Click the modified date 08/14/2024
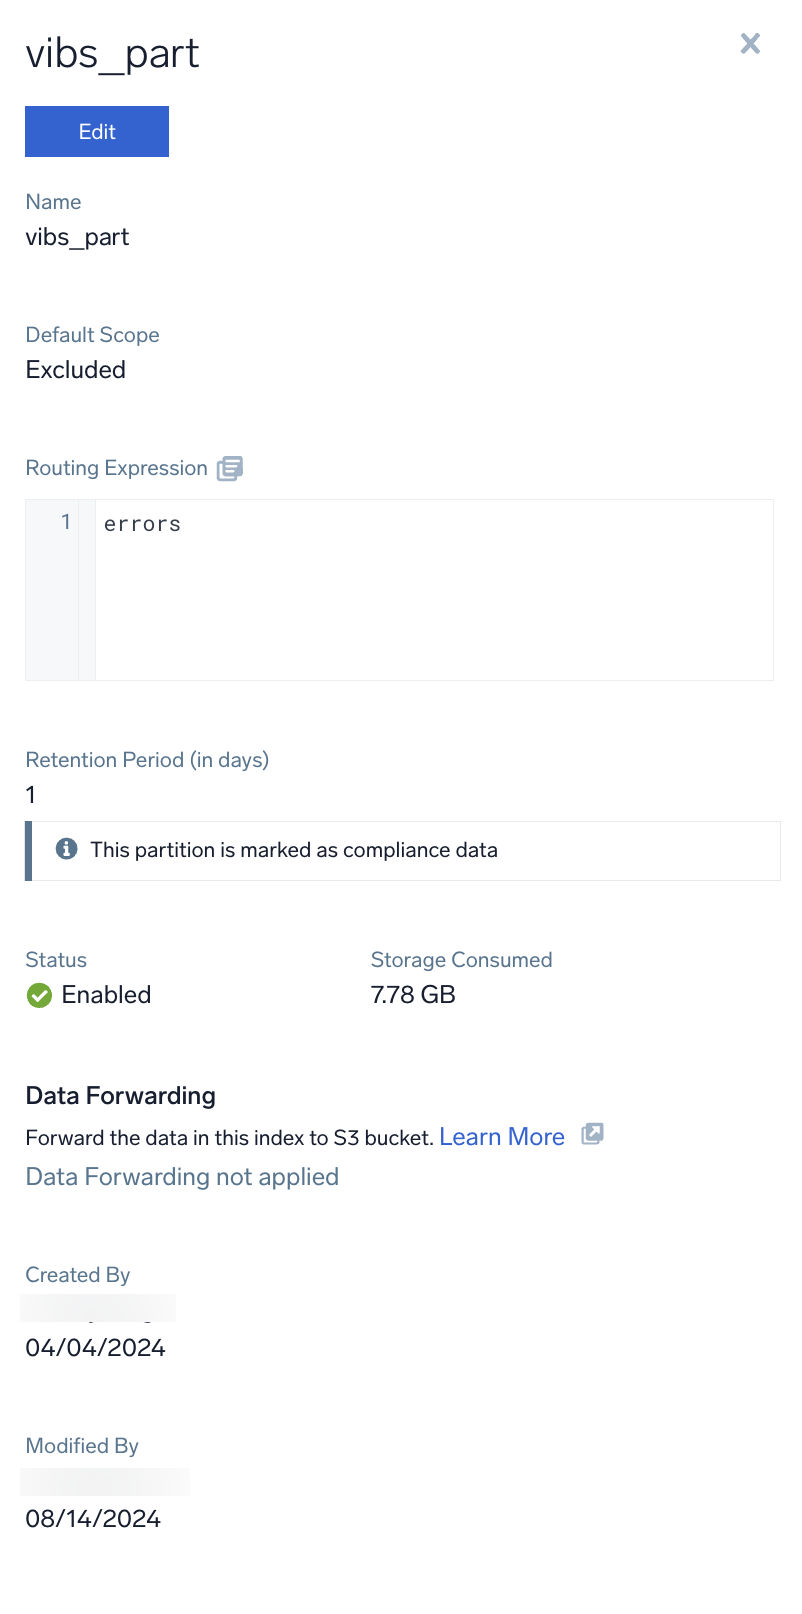The height and width of the screenshot is (1614, 802). (x=93, y=1519)
